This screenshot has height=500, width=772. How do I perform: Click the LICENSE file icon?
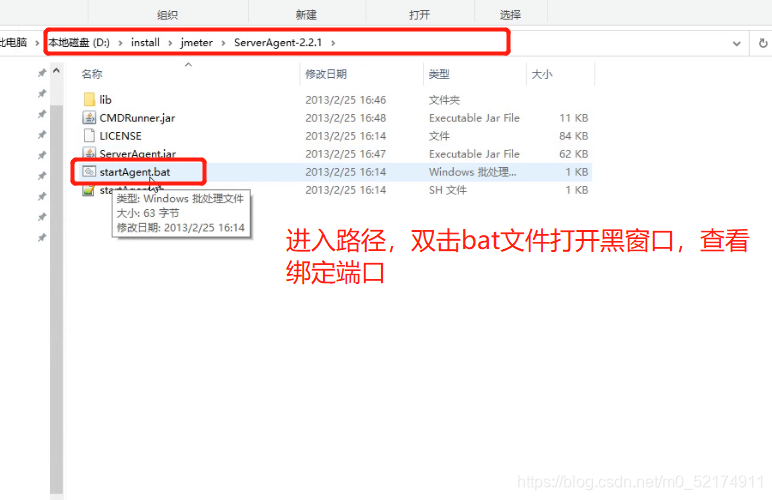pos(89,135)
